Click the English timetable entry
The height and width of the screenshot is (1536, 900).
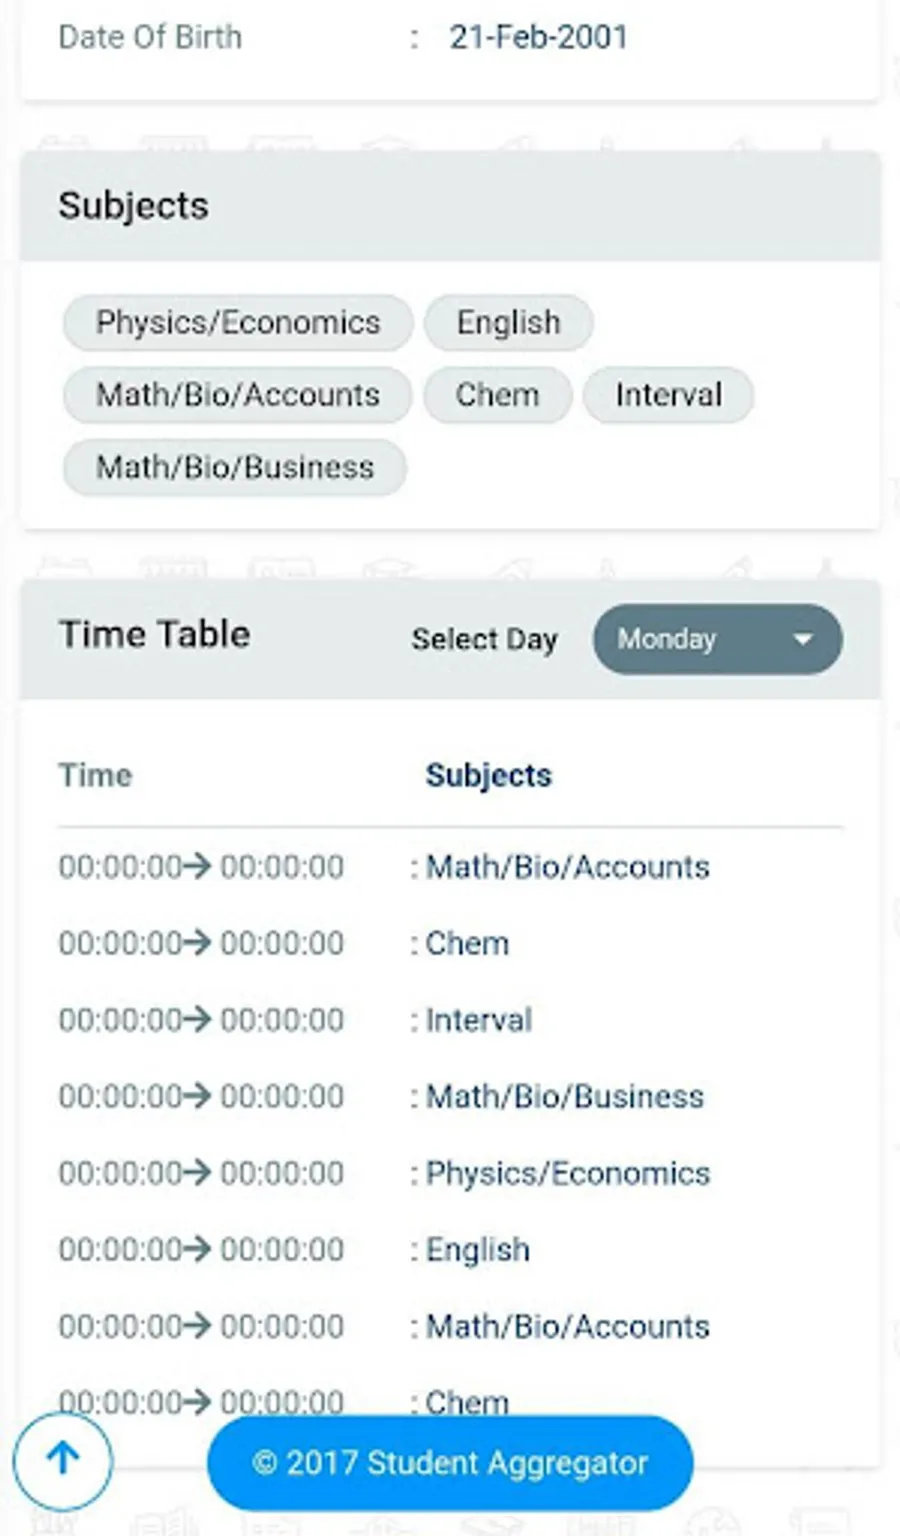[x=477, y=1250]
